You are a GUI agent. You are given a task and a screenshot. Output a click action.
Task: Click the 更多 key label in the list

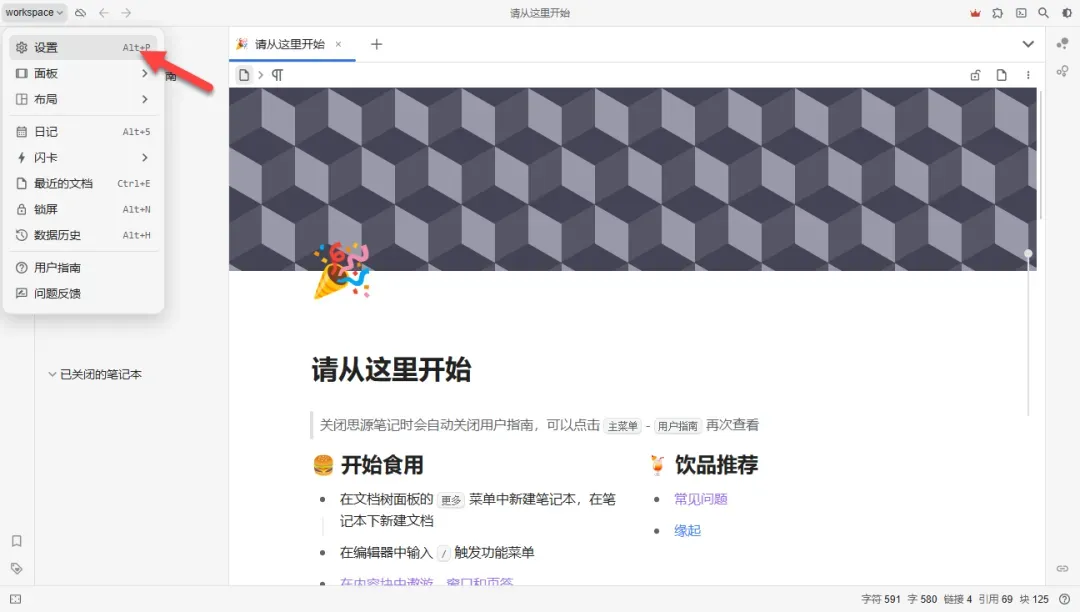point(451,500)
